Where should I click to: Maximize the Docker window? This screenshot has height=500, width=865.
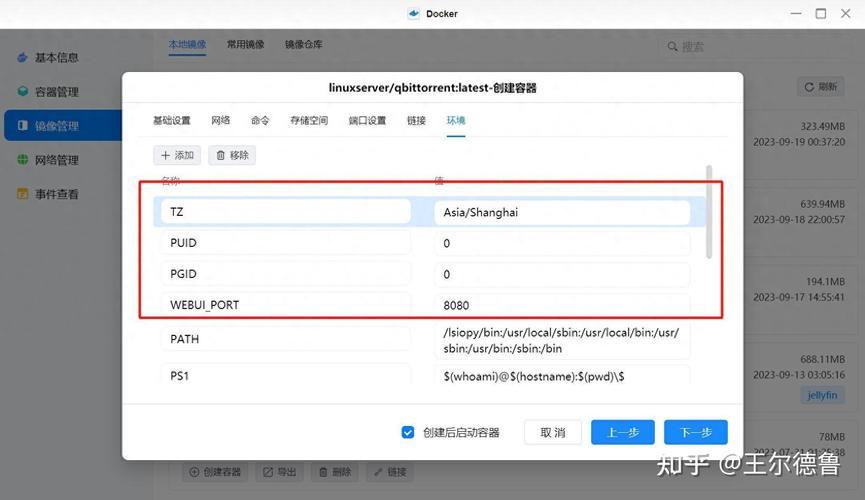point(821,13)
